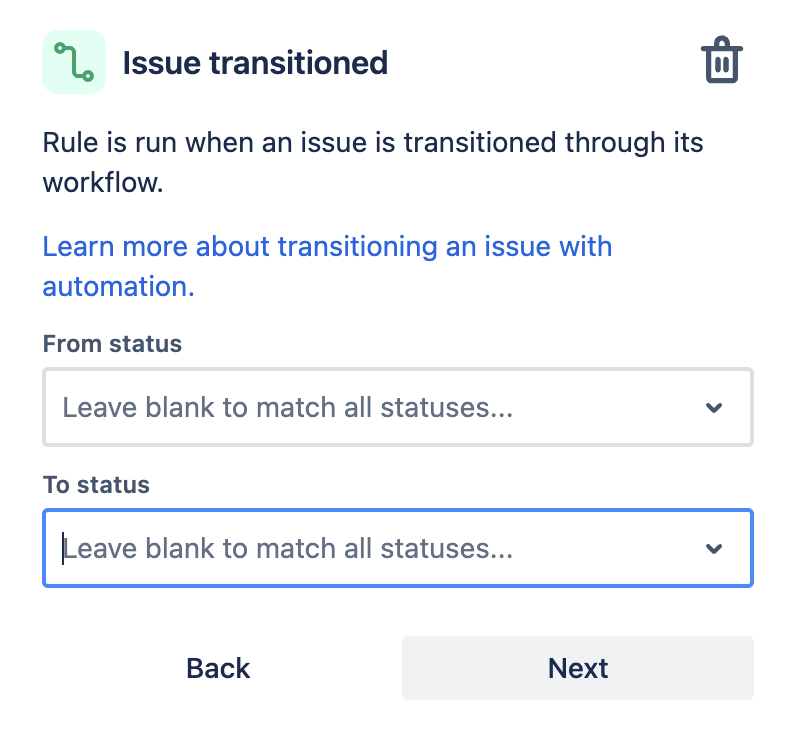Open the Learn more about transitioning link
The image size is (796, 740).
click(327, 246)
